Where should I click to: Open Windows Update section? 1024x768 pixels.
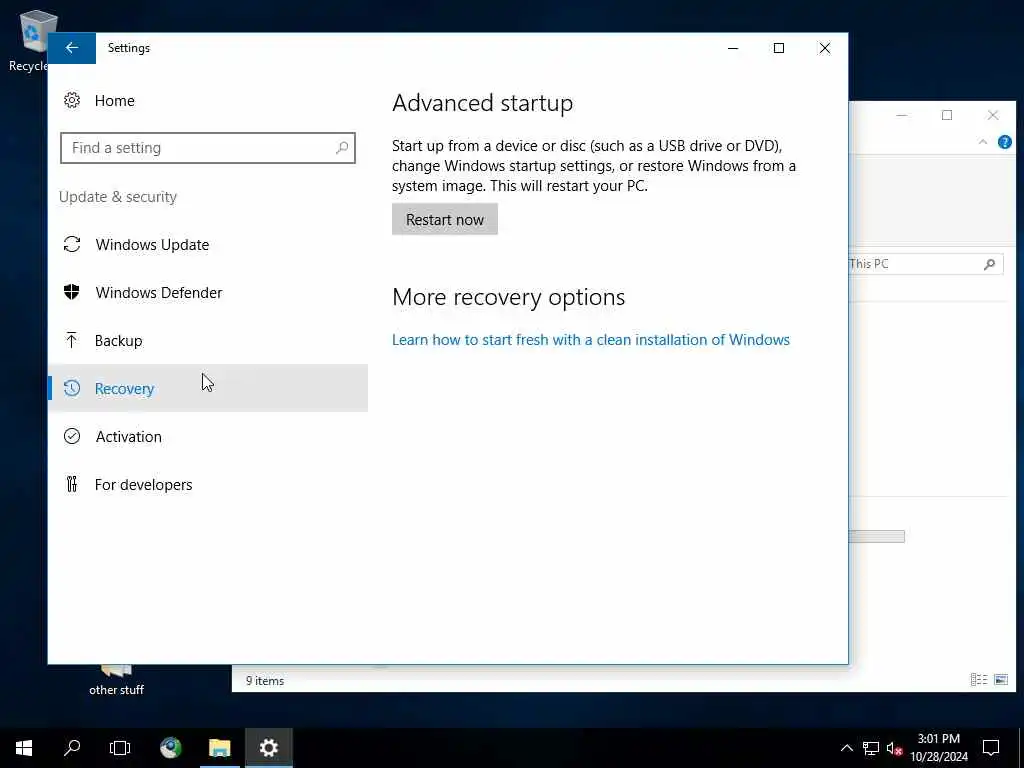tap(208, 244)
